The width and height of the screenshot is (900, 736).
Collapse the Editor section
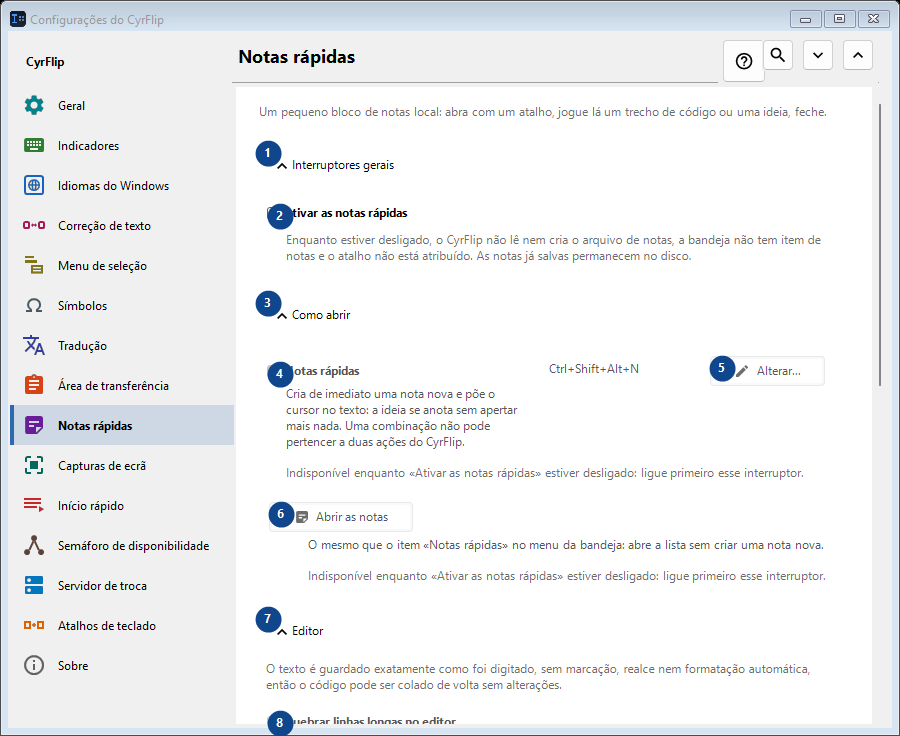(x=301, y=631)
